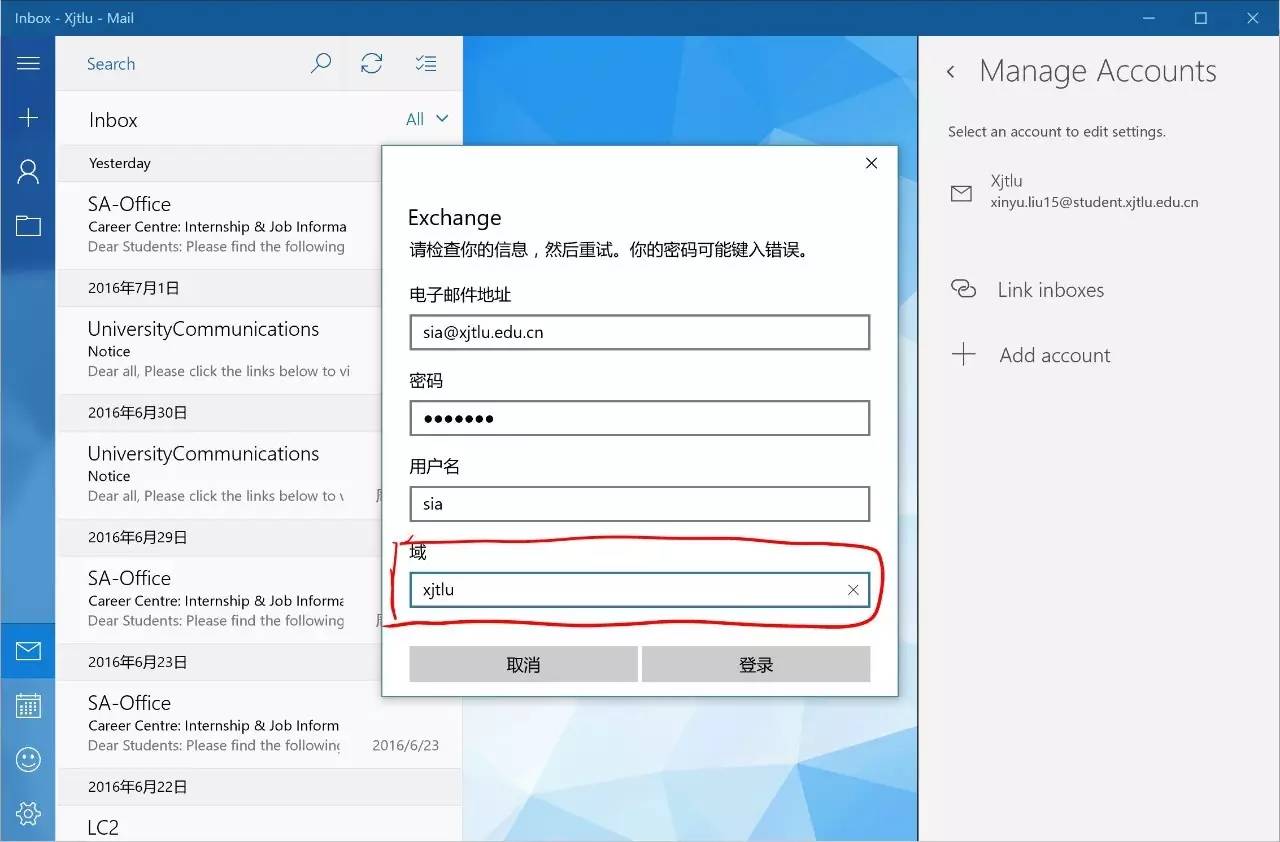1280x842 pixels.
Task: Sync the mailbox with refresh icon
Action: (372, 64)
